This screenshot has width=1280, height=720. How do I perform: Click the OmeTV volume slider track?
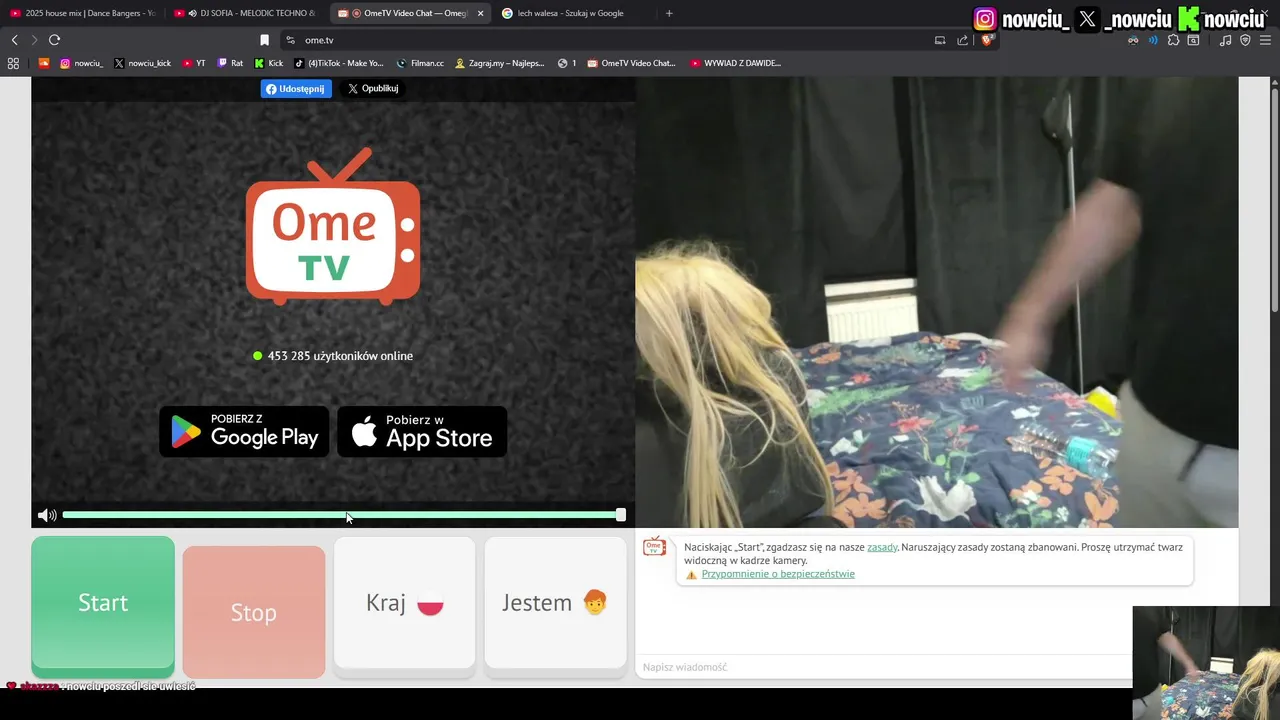tap(340, 515)
